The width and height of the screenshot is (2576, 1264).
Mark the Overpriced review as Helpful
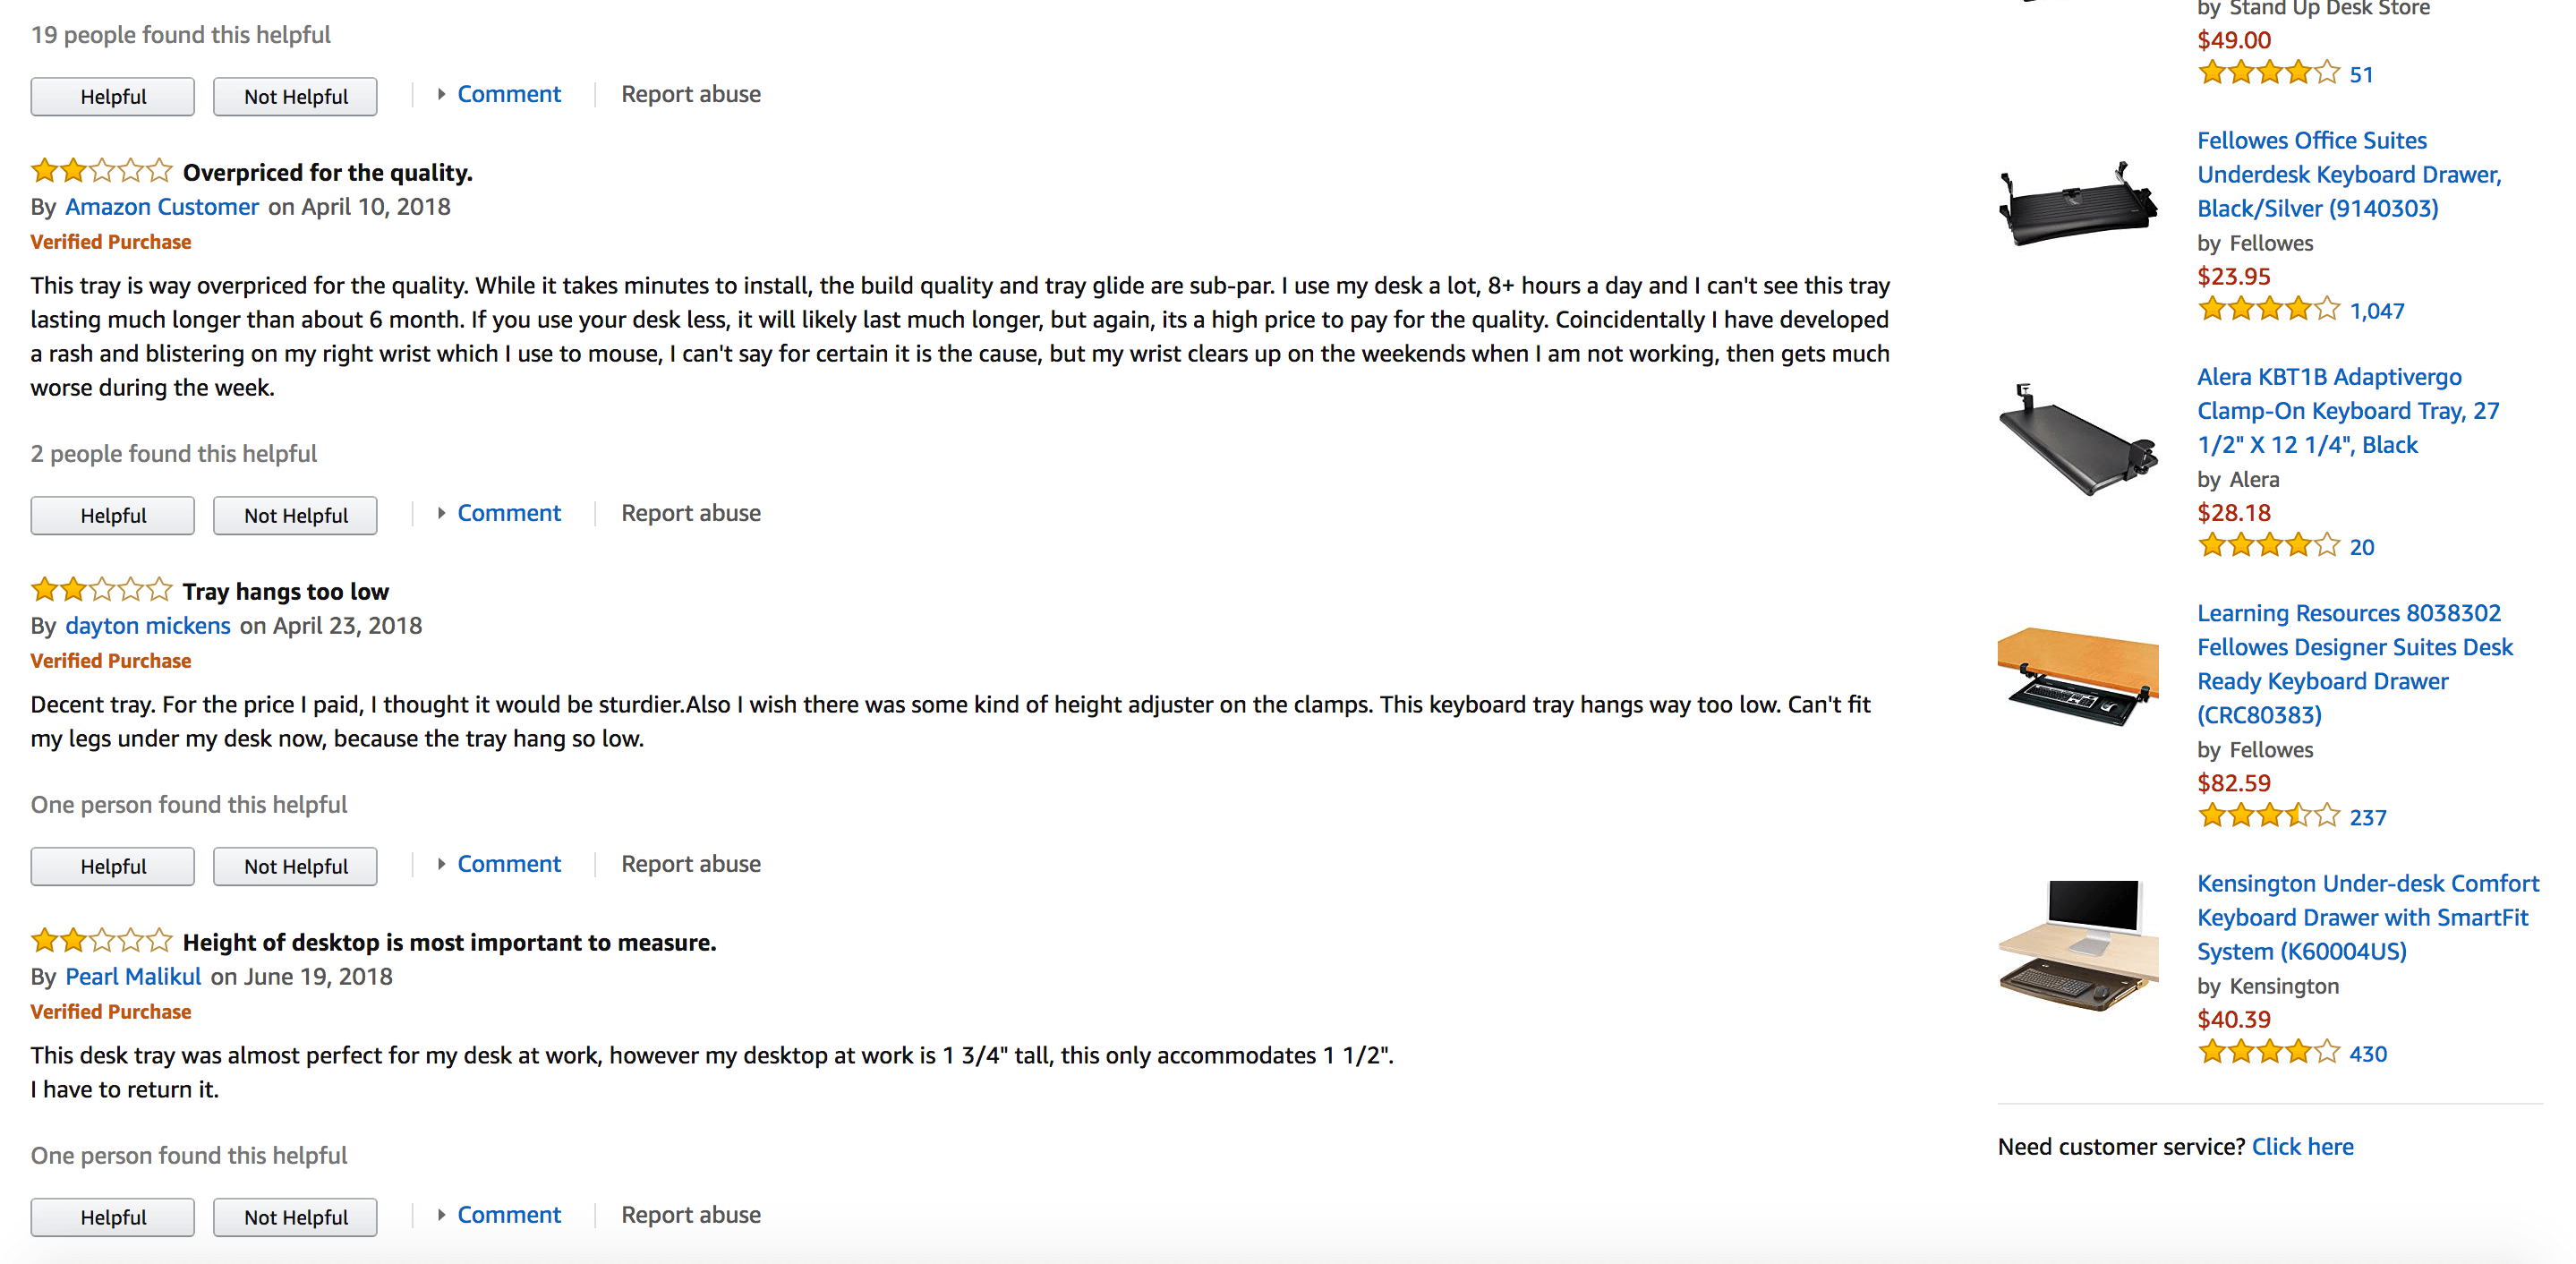pos(113,516)
